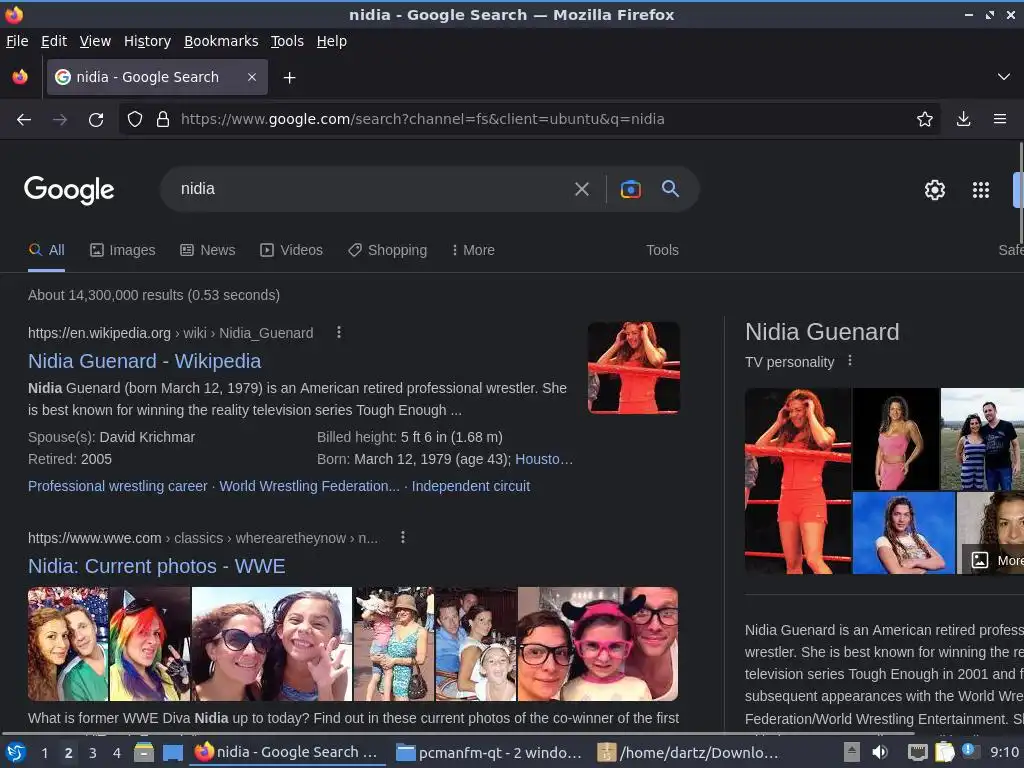
Task: Open the large red outfit panel image
Action: coord(798,481)
